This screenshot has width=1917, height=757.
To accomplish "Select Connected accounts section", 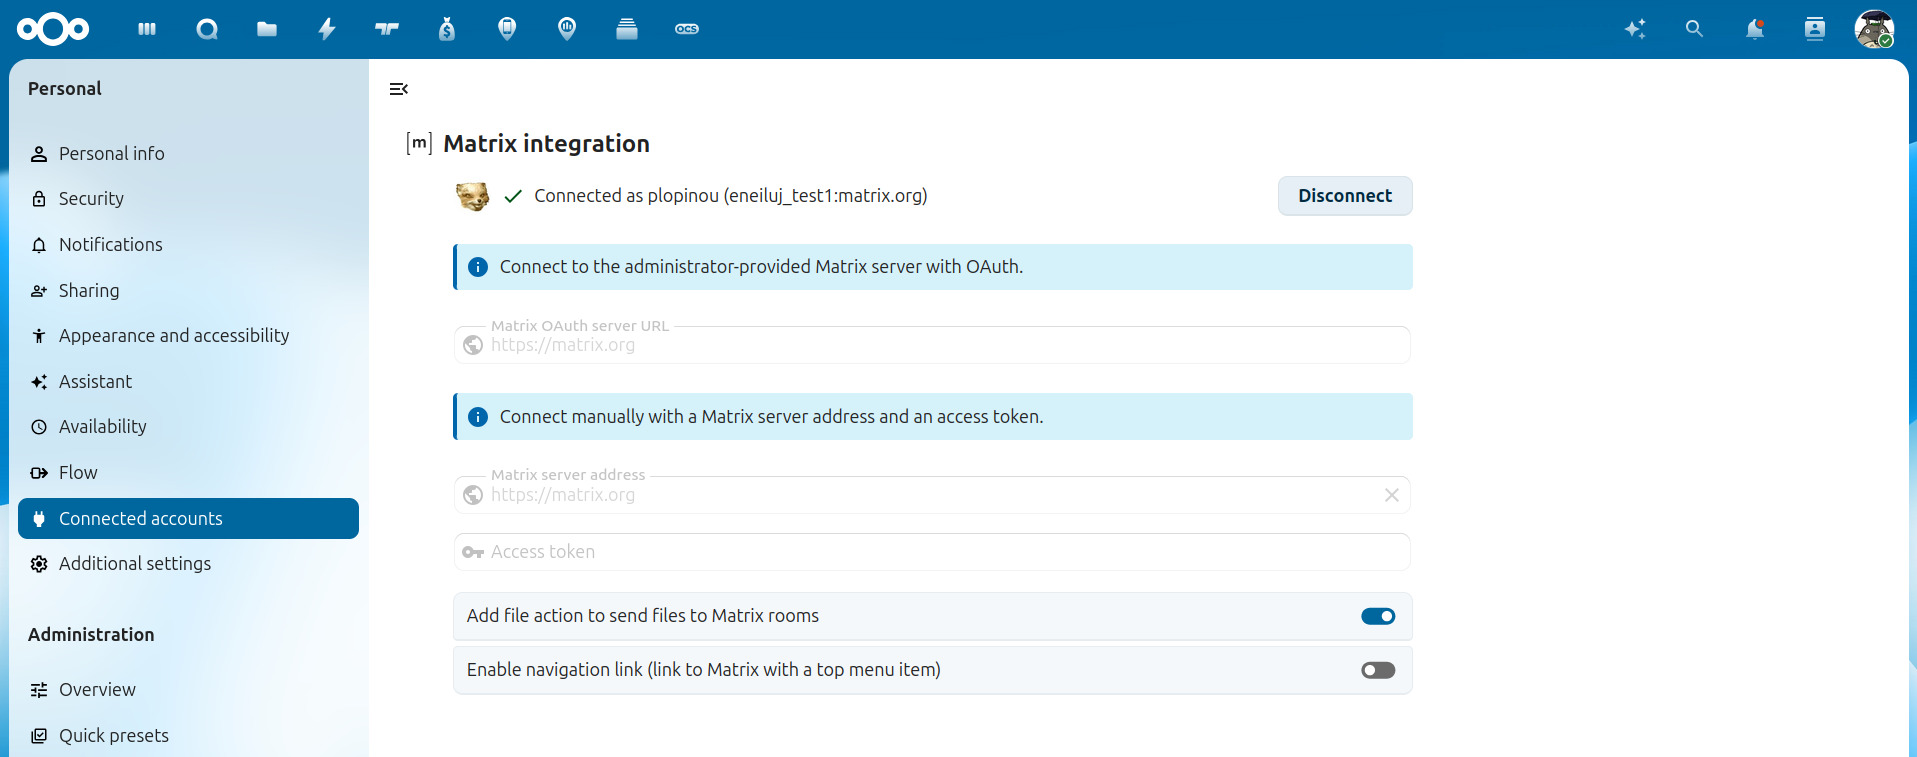I will (188, 518).
